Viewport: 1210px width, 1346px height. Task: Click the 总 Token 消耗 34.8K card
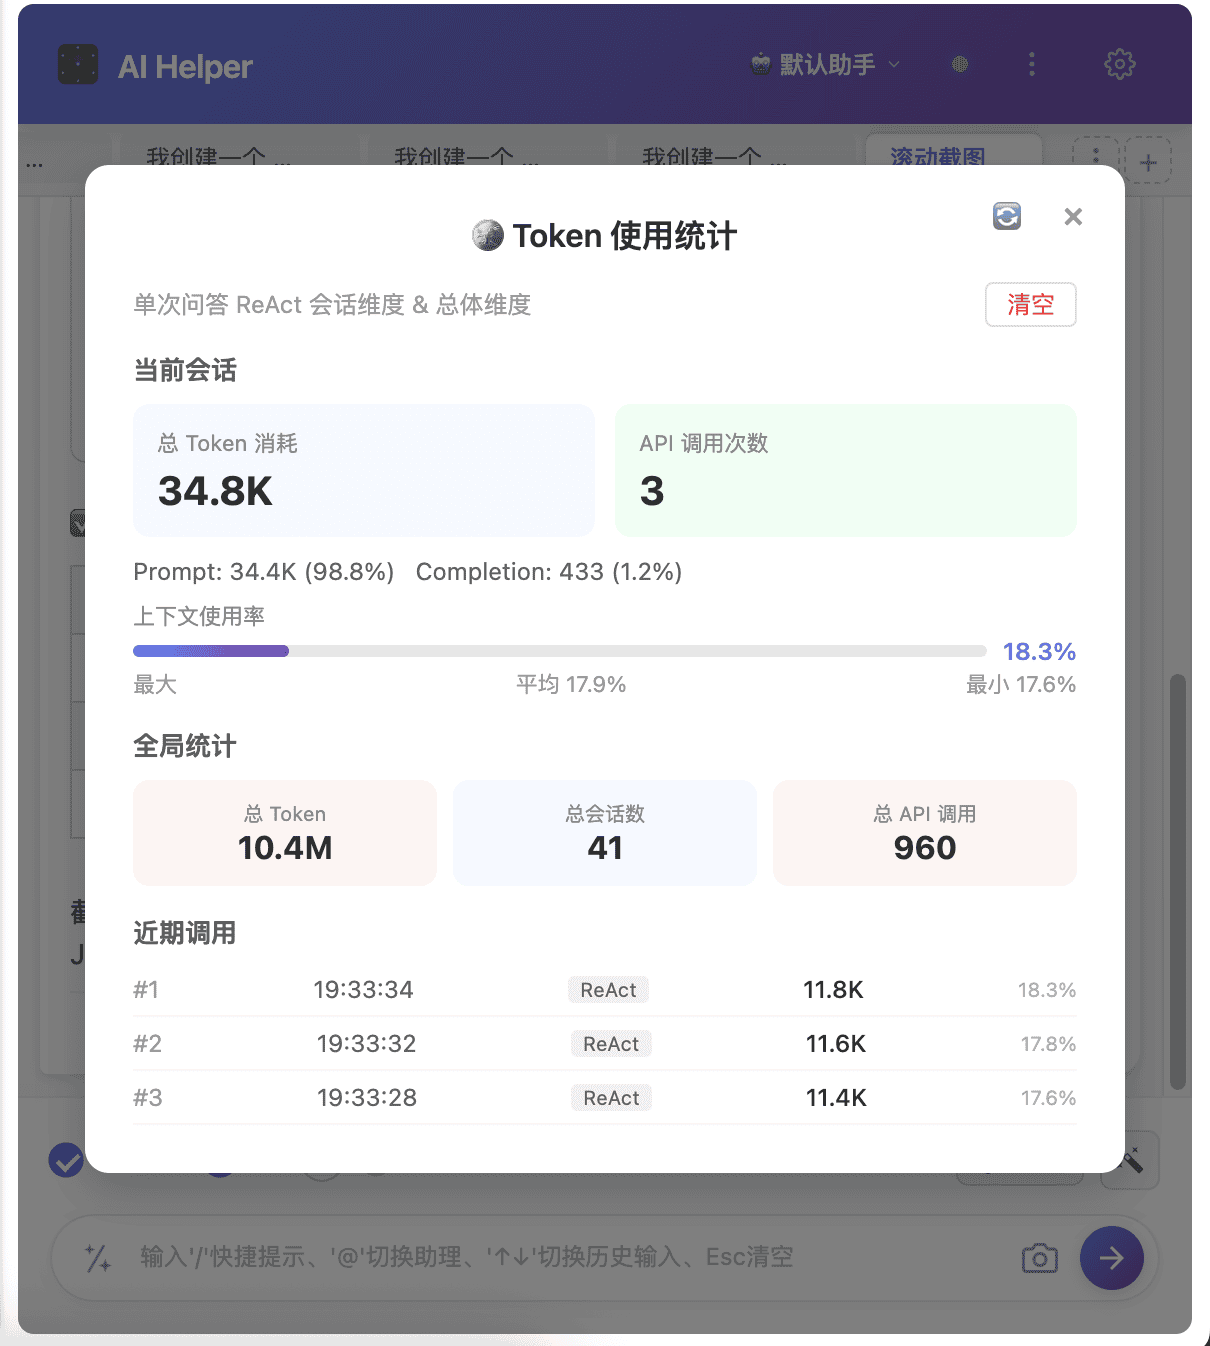(x=364, y=470)
